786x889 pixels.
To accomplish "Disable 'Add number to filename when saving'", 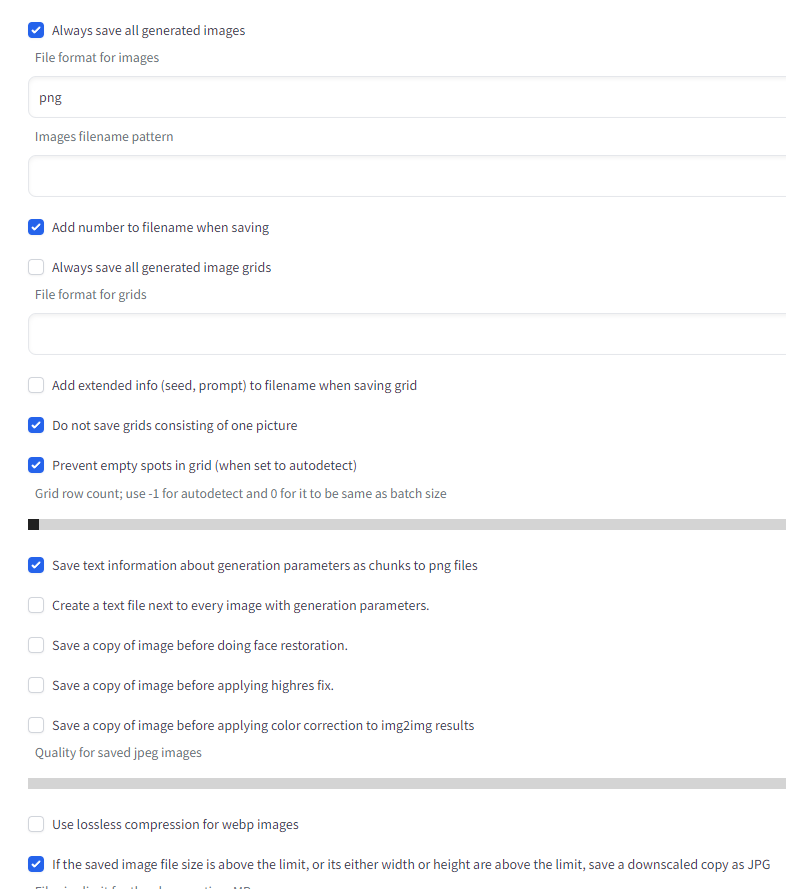I will [36, 227].
